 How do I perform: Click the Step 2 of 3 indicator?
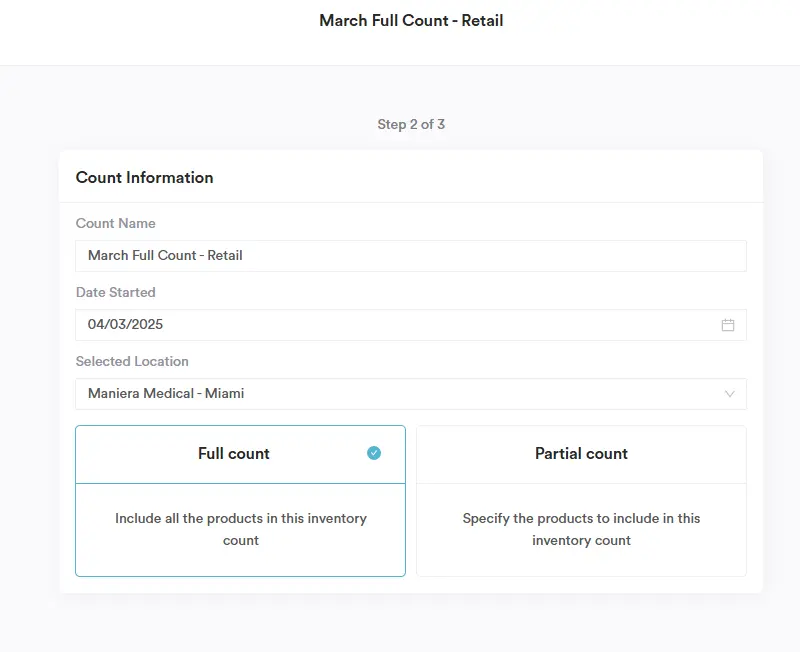click(x=411, y=125)
